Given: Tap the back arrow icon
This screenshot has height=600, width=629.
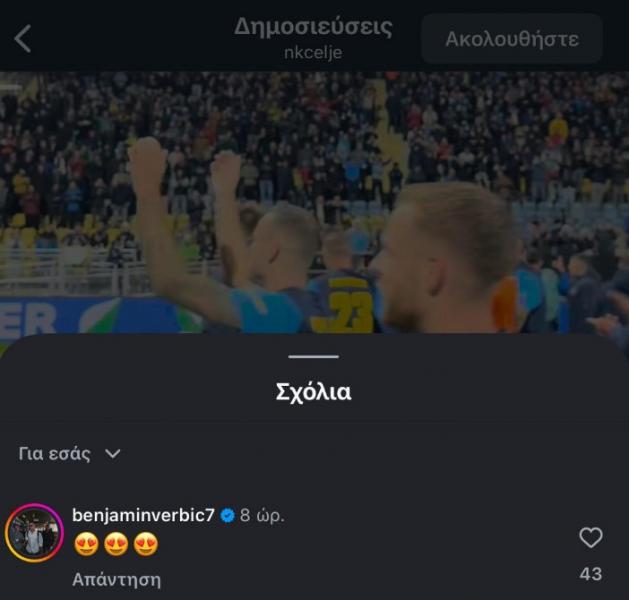Looking at the screenshot, I should point(22,39).
